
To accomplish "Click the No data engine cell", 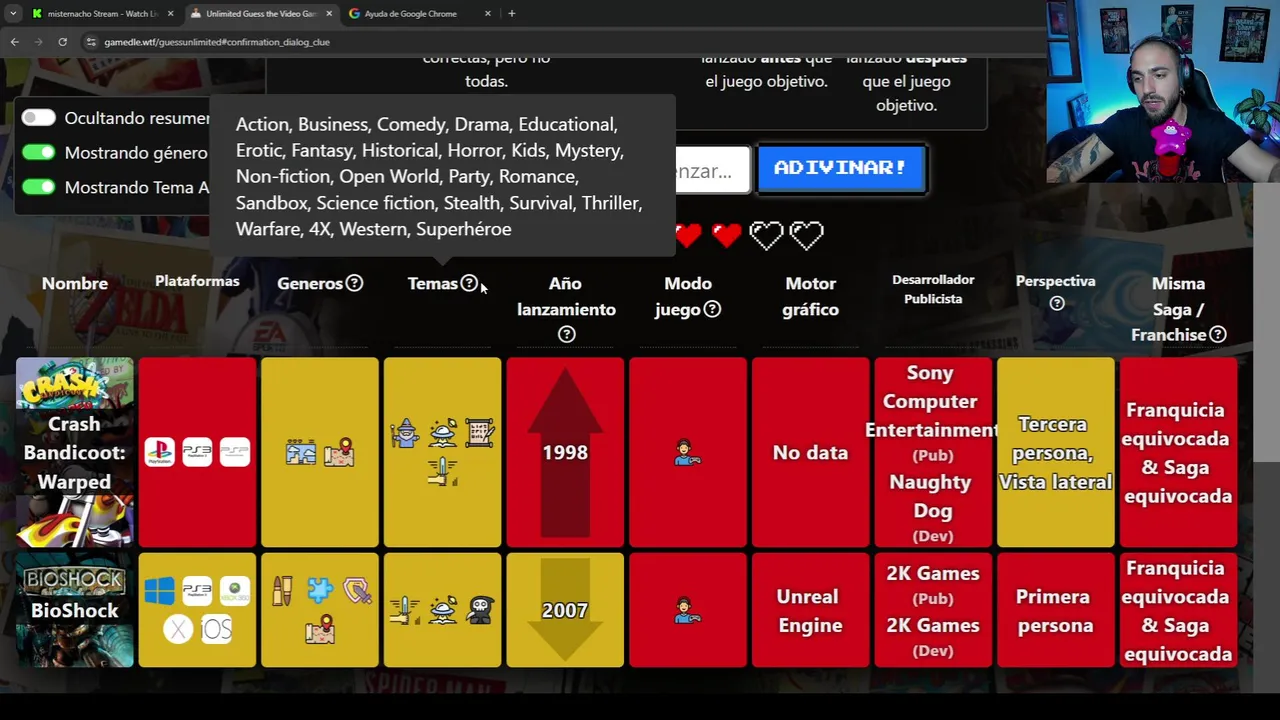I will coord(810,452).
